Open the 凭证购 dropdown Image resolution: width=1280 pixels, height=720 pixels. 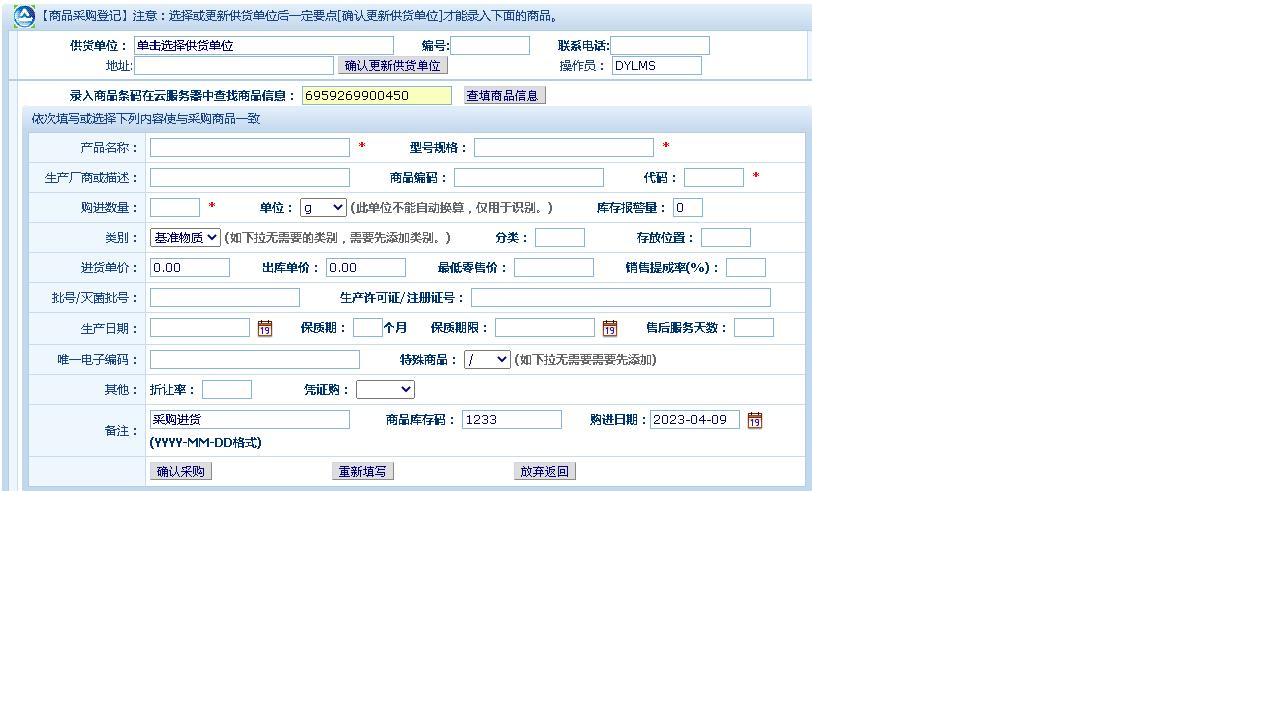pyautogui.click(x=385, y=389)
